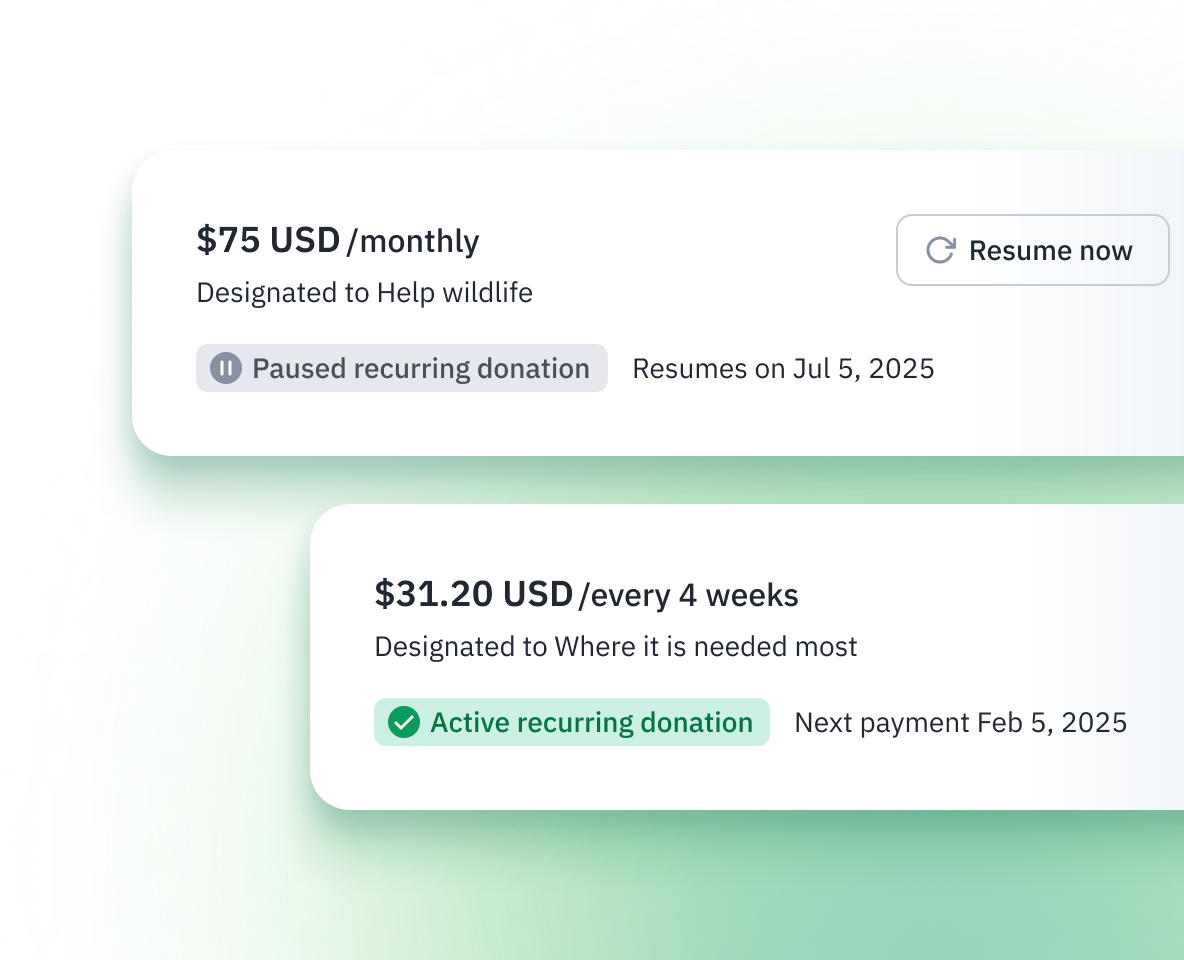This screenshot has width=1184, height=960.
Task: Click the Resume now button
Action: pyautogui.click(x=1032, y=250)
